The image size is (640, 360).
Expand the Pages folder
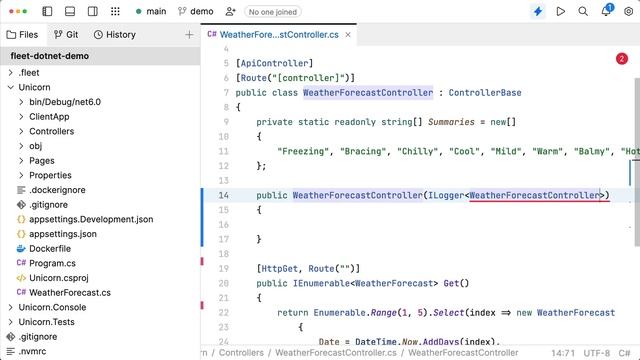click(21, 161)
